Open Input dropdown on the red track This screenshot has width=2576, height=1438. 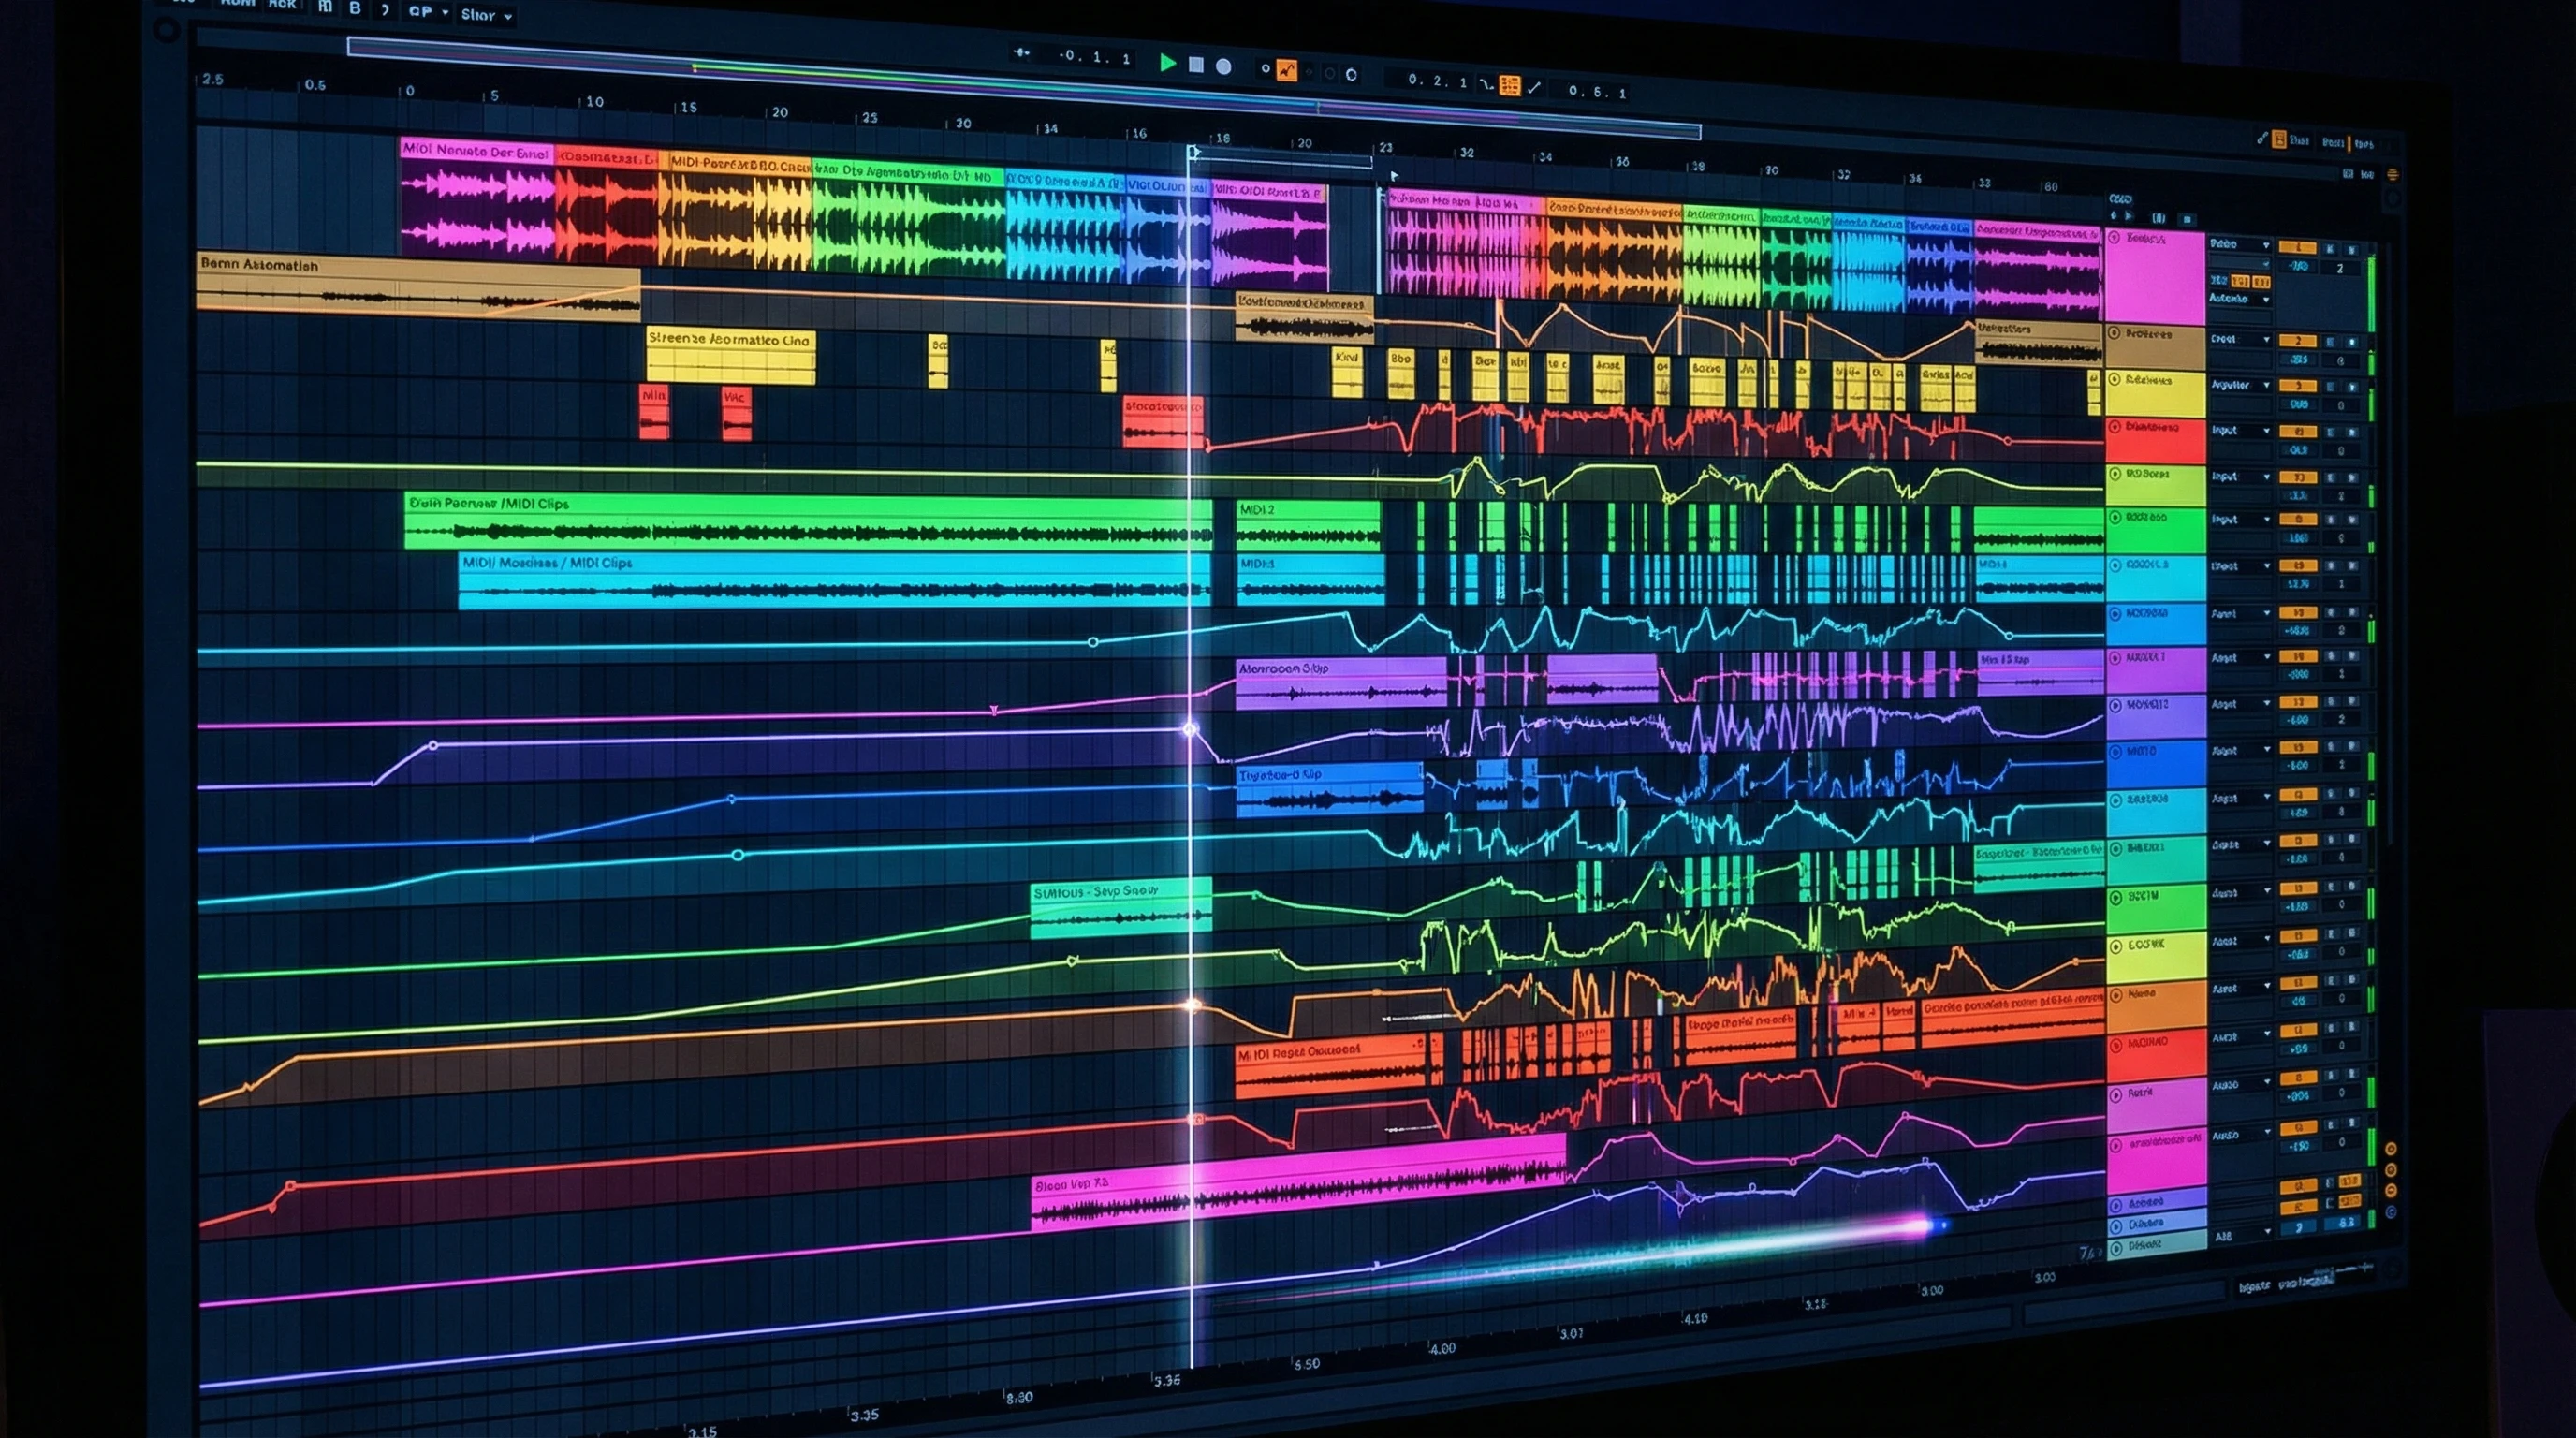[x=2239, y=431]
